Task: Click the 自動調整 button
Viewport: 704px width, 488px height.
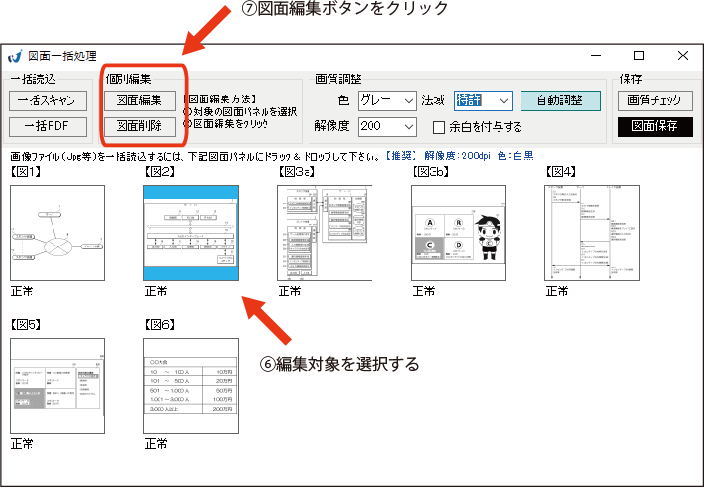Action: tap(560, 100)
